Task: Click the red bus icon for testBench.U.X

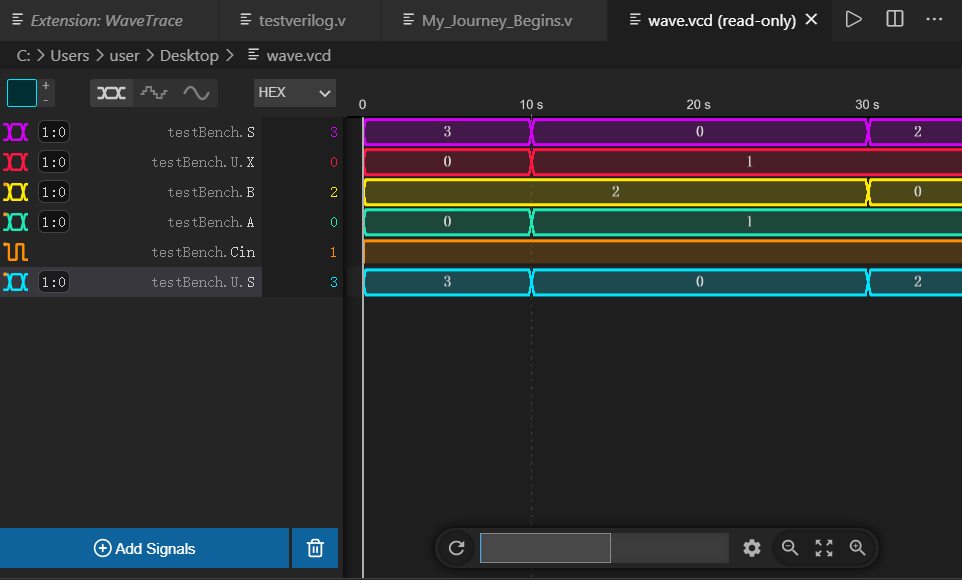Action: [16, 162]
